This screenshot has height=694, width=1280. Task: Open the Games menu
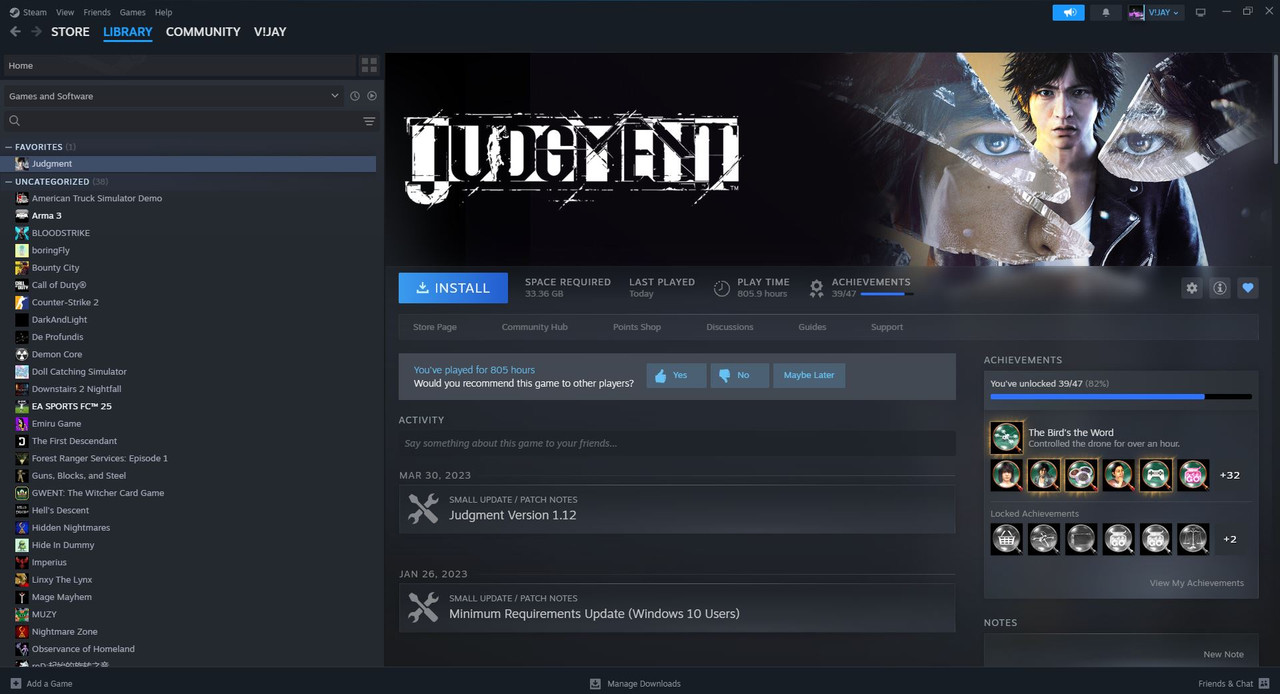click(x=132, y=12)
